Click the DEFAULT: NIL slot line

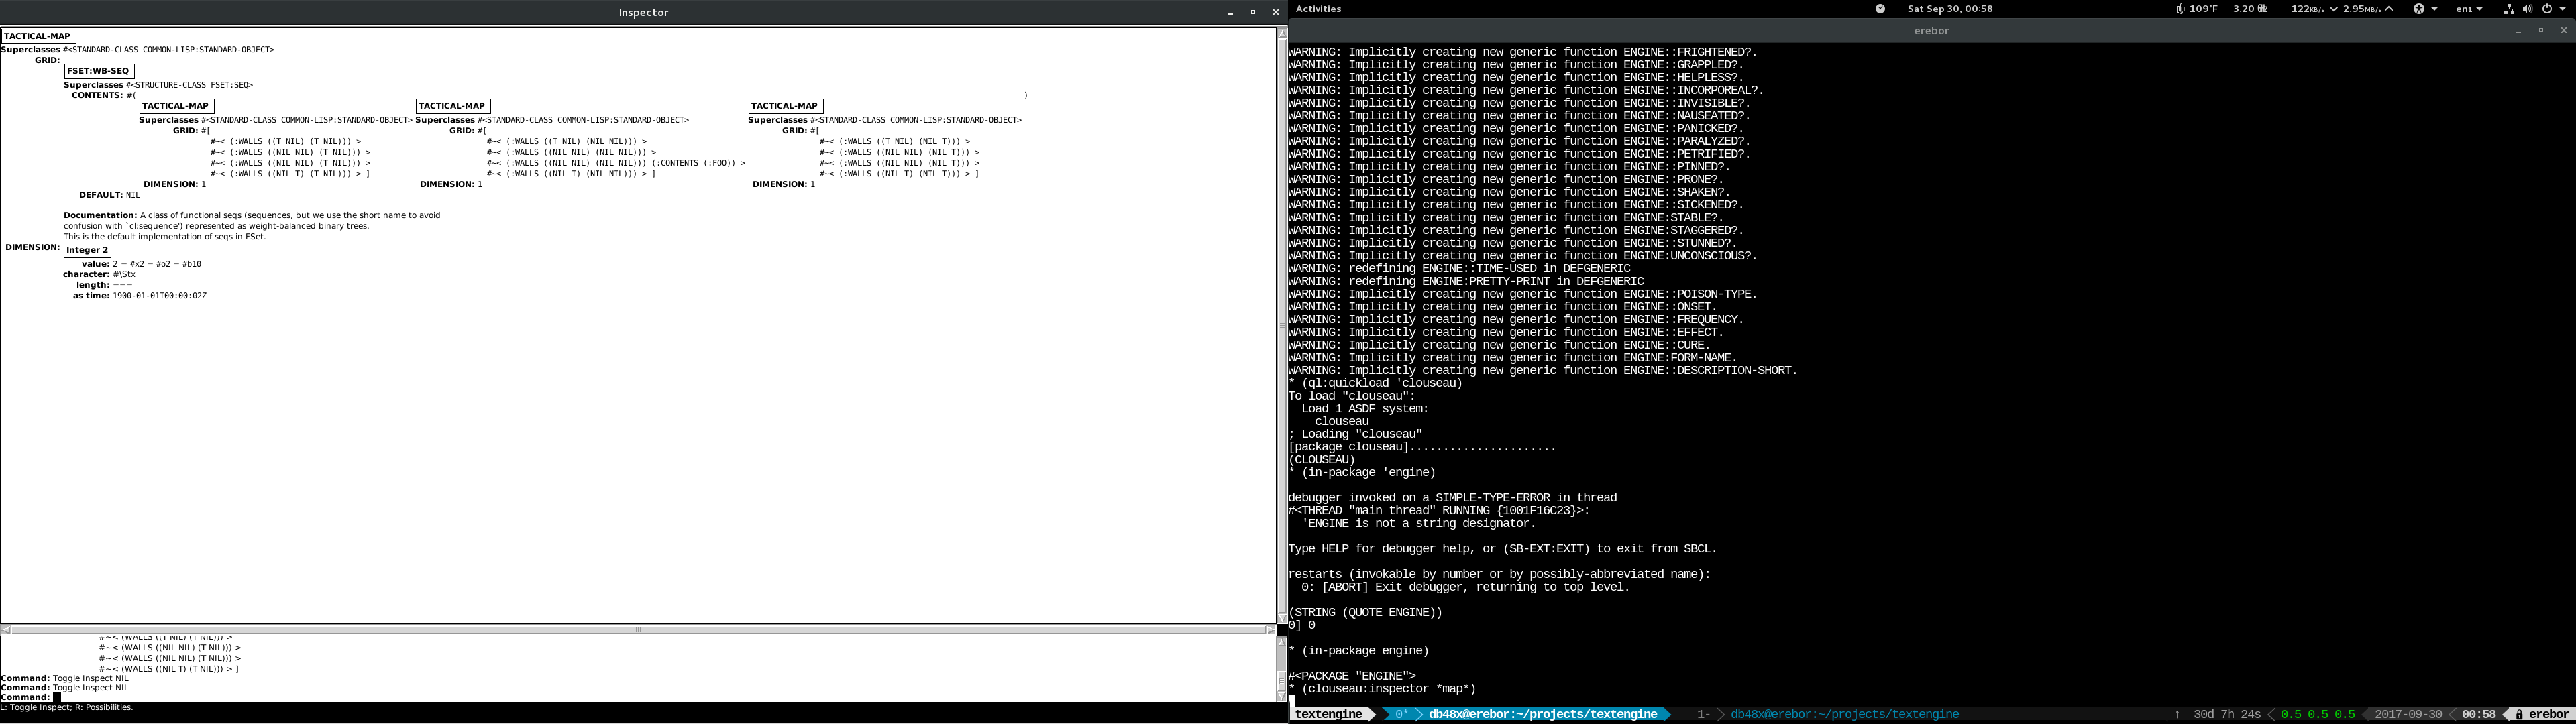pyautogui.click(x=110, y=195)
